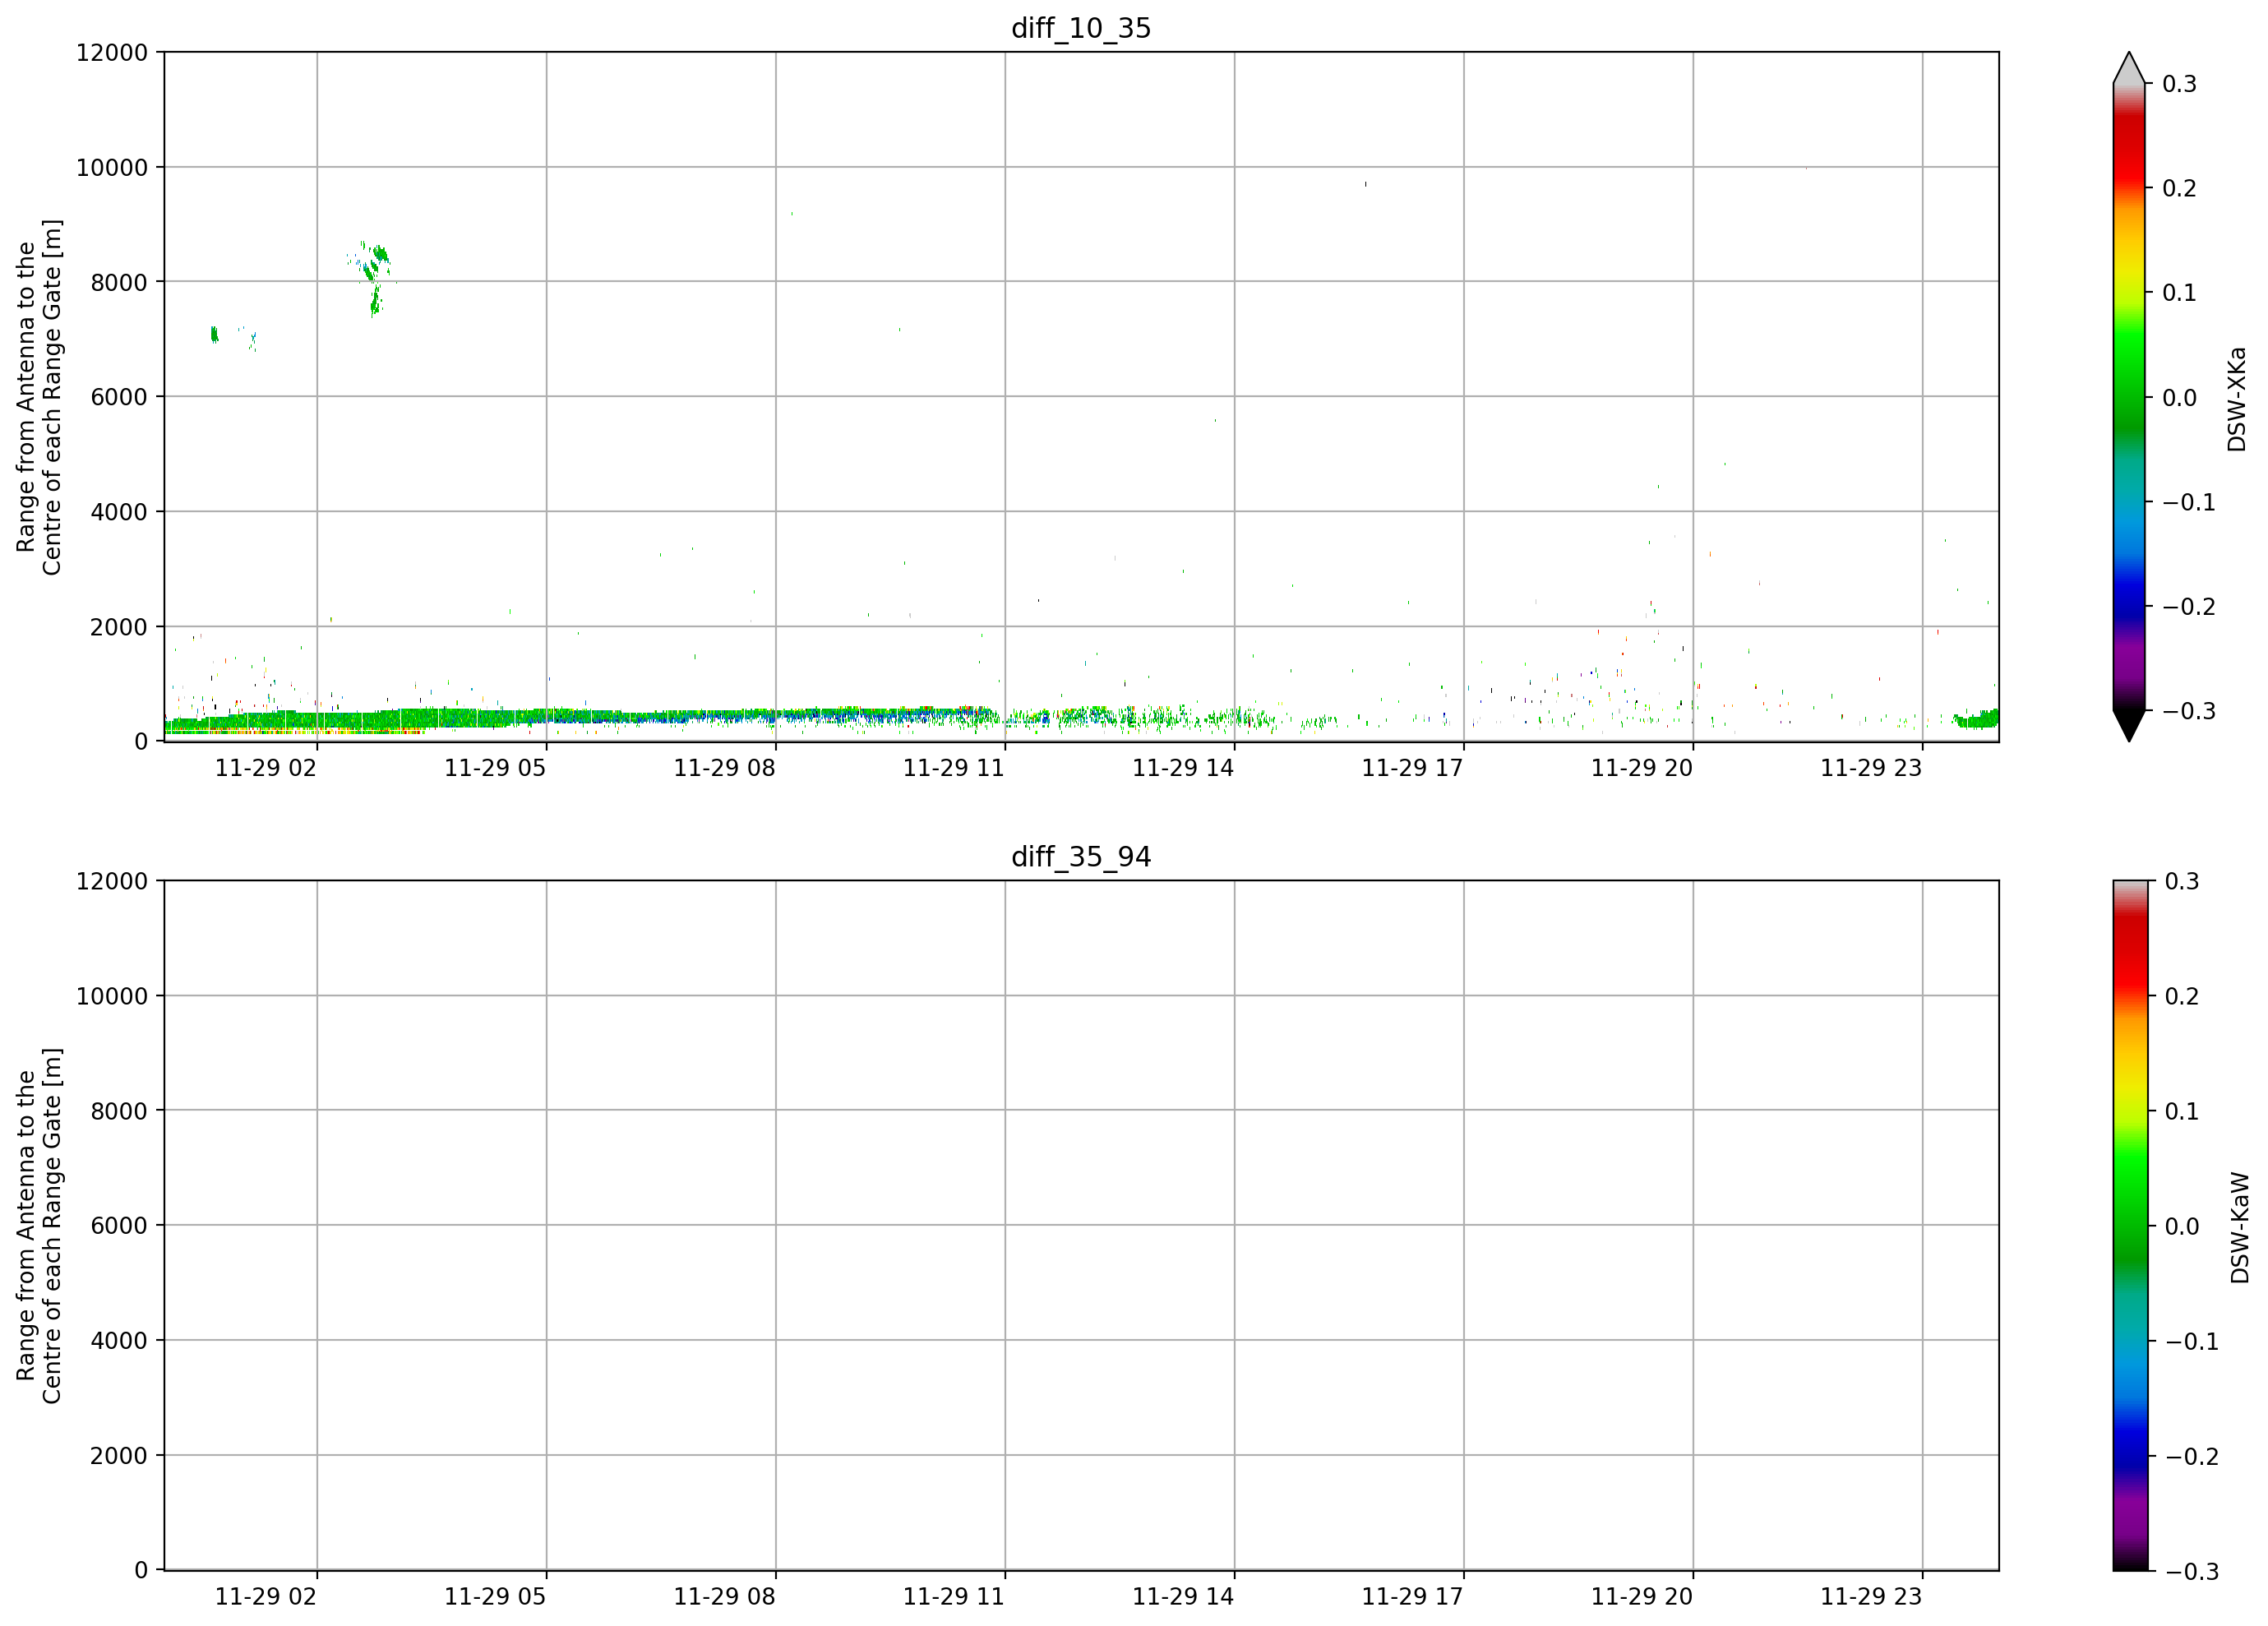2268x1626 pixels.
Task: Click '−0.2' tick on DSW-KaW colorbar
Action: coord(2192,1456)
